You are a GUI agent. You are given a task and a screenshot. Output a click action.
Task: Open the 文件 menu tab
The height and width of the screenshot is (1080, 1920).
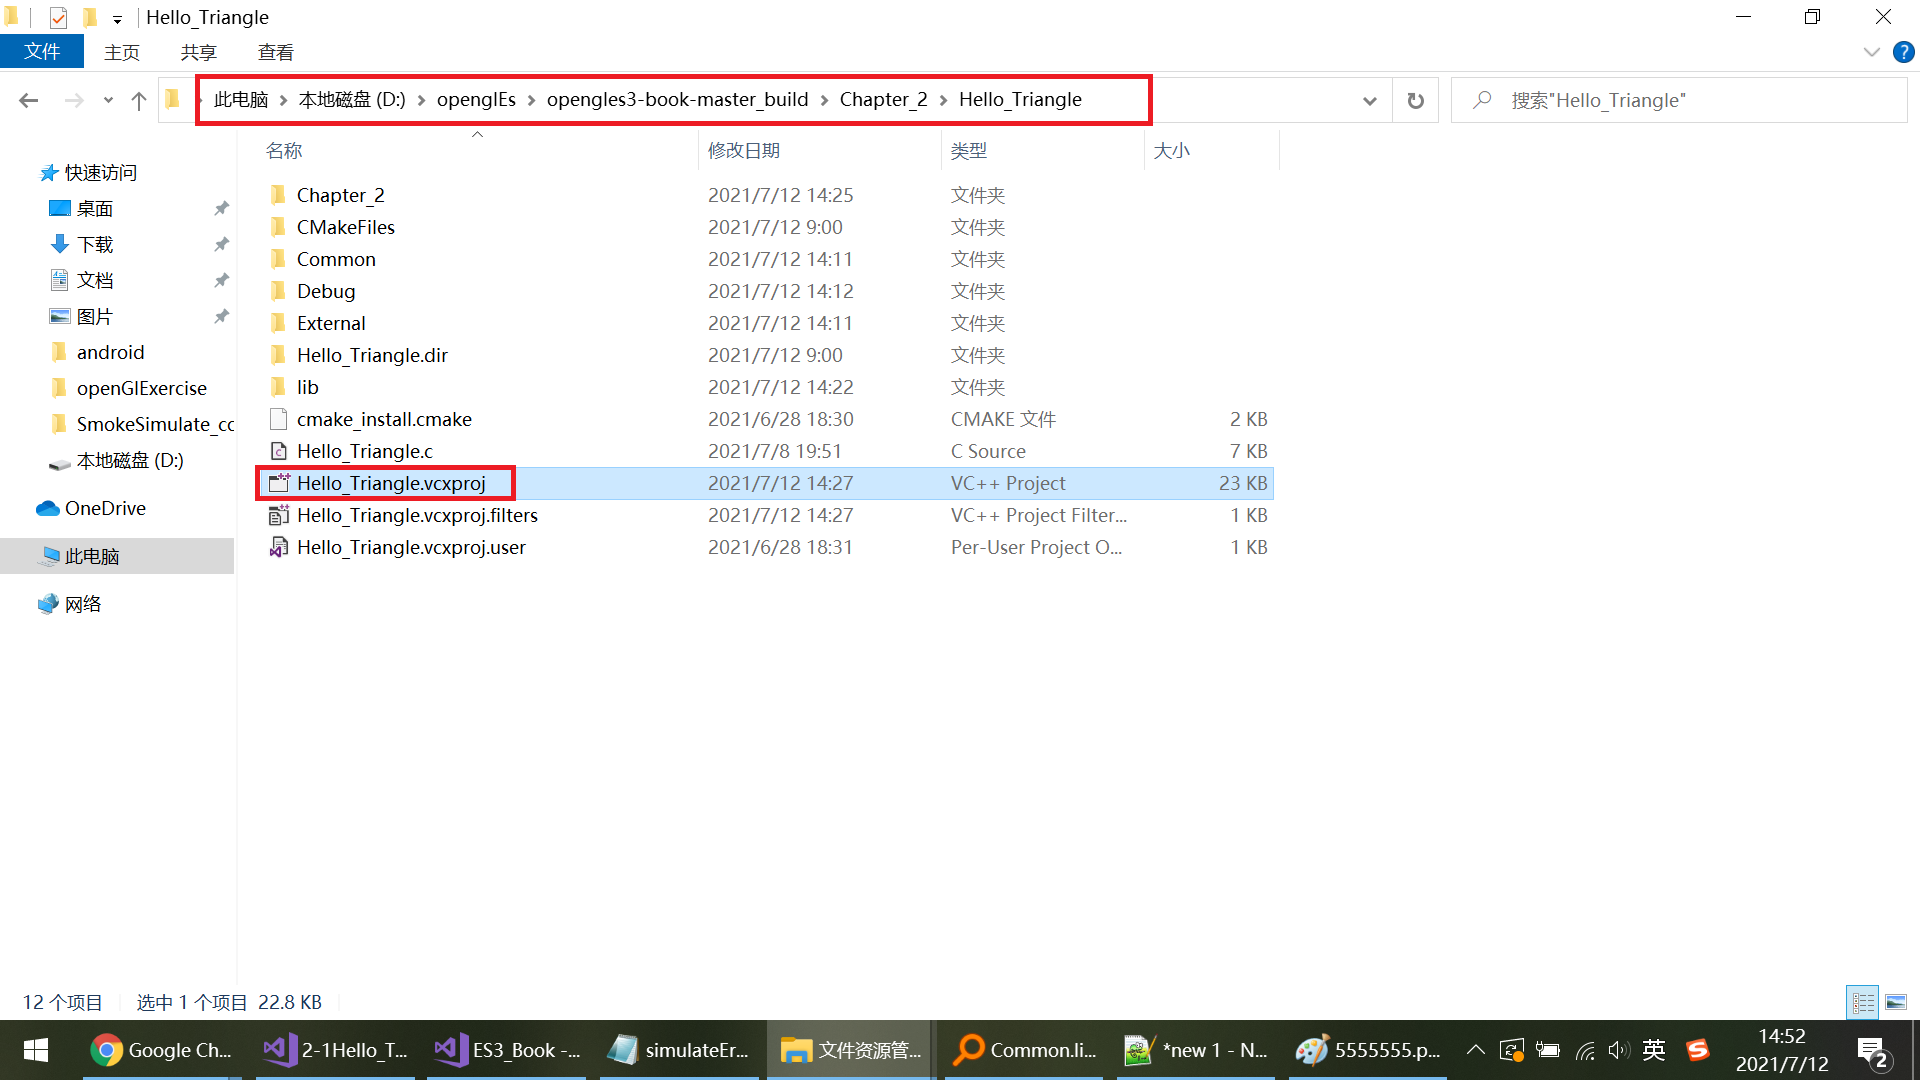42,52
